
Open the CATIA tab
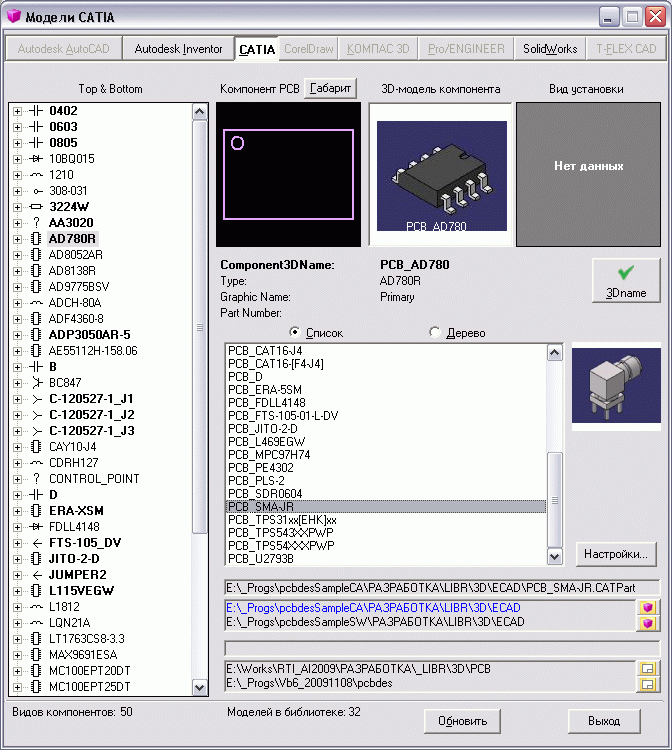tap(257, 49)
